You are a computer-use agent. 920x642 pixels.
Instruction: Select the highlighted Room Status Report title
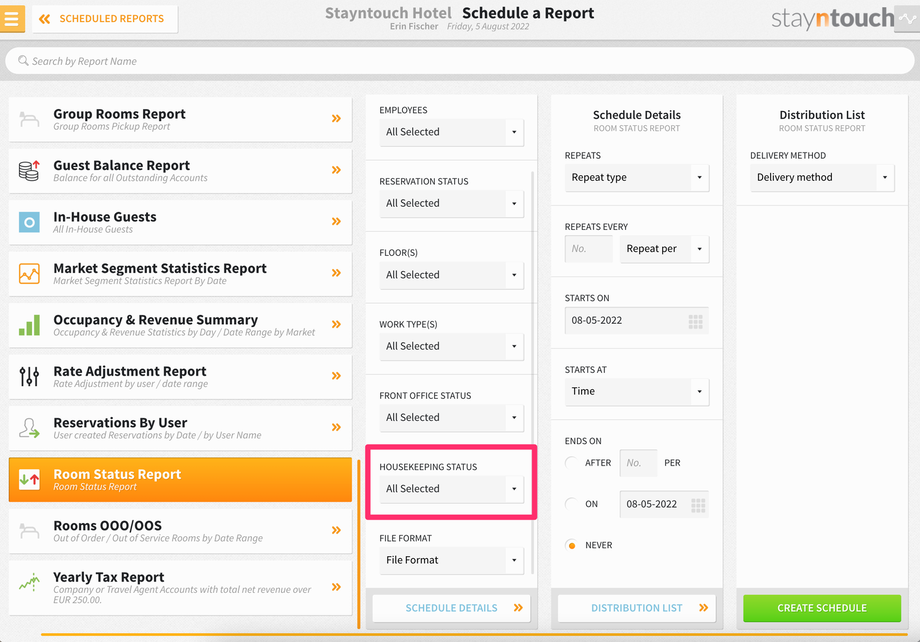click(x=117, y=474)
